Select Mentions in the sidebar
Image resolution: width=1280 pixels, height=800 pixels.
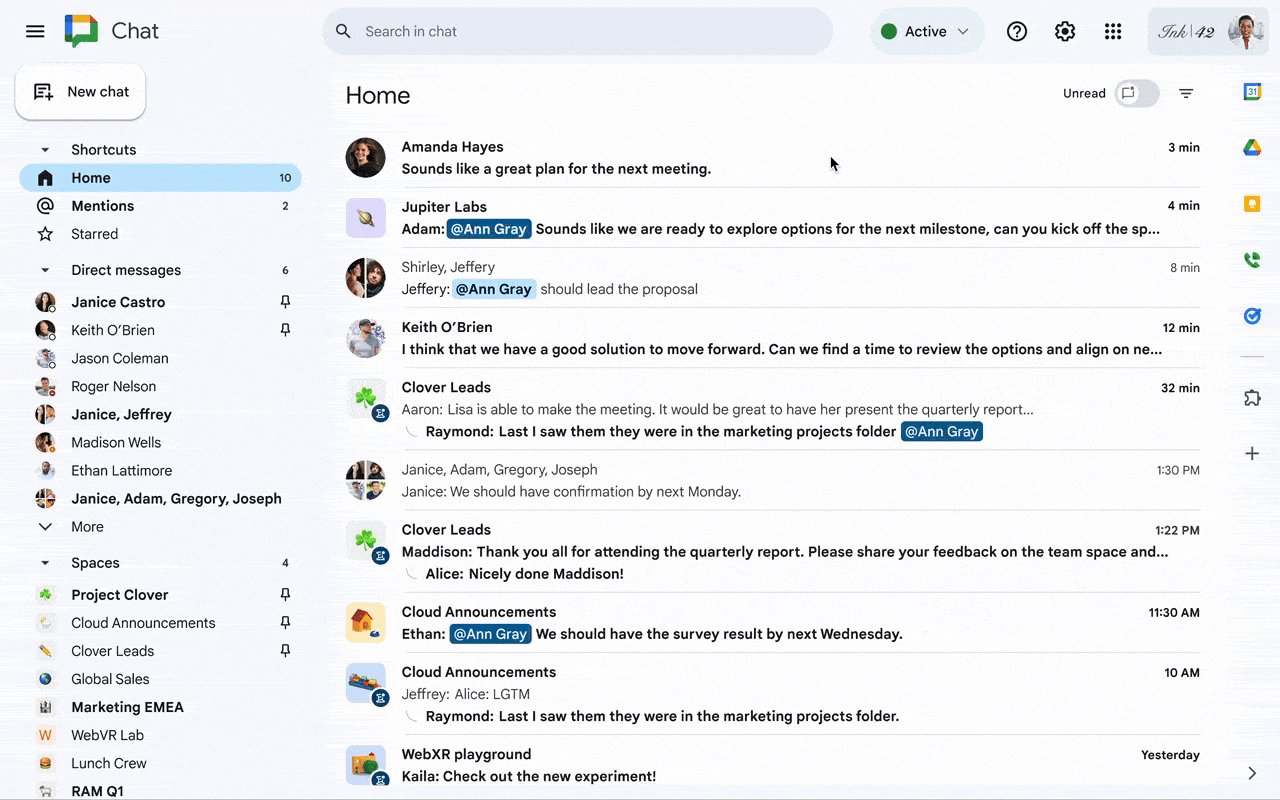coord(102,206)
